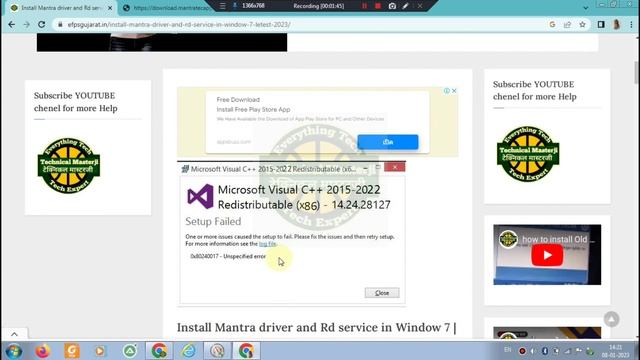
Task: Click the log file link in image
Action: [267, 244]
